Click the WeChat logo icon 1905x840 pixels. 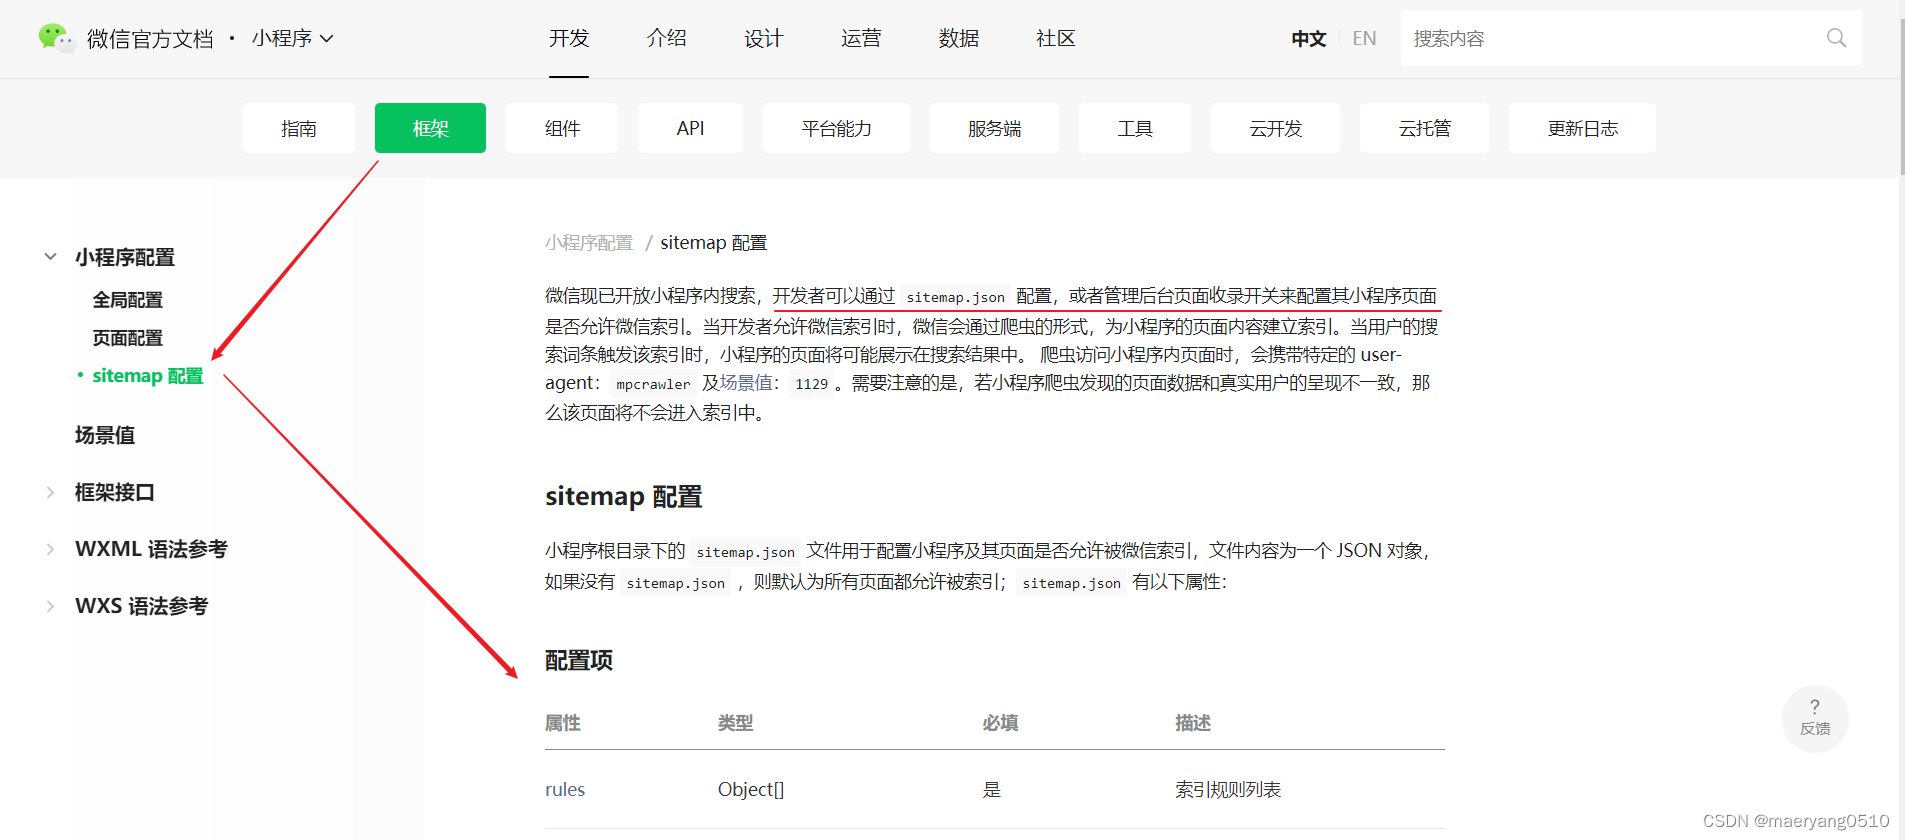coord(56,38)
